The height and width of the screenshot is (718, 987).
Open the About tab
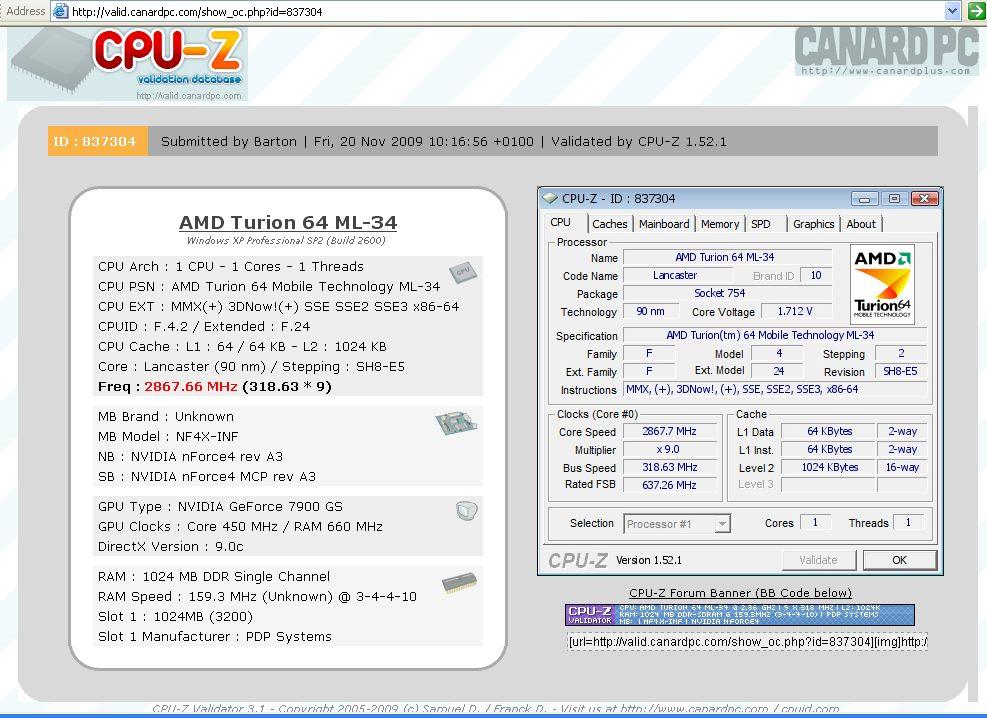click(x=861, y=224)
